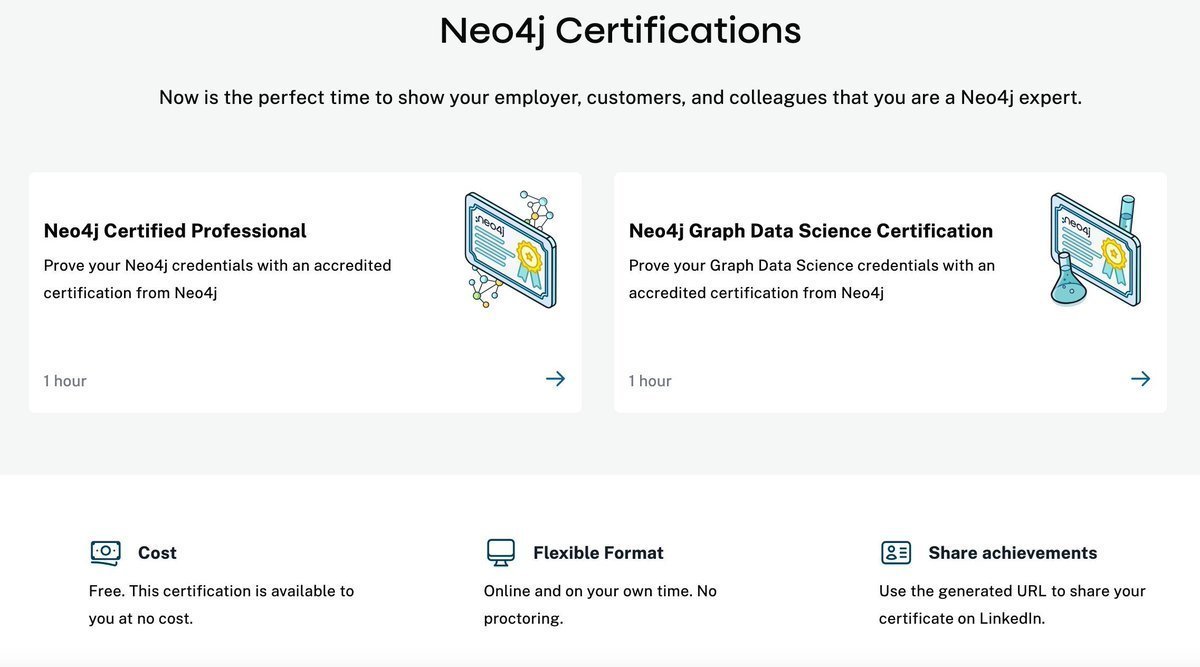Click the Neo4j Certifications heading

pos(620,31)
